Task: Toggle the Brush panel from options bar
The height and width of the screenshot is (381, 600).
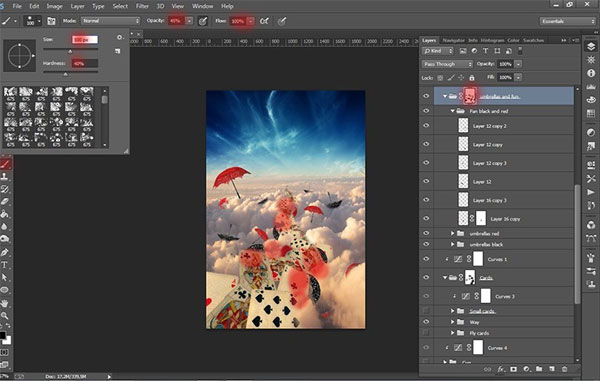Action: tap(51, 21)
